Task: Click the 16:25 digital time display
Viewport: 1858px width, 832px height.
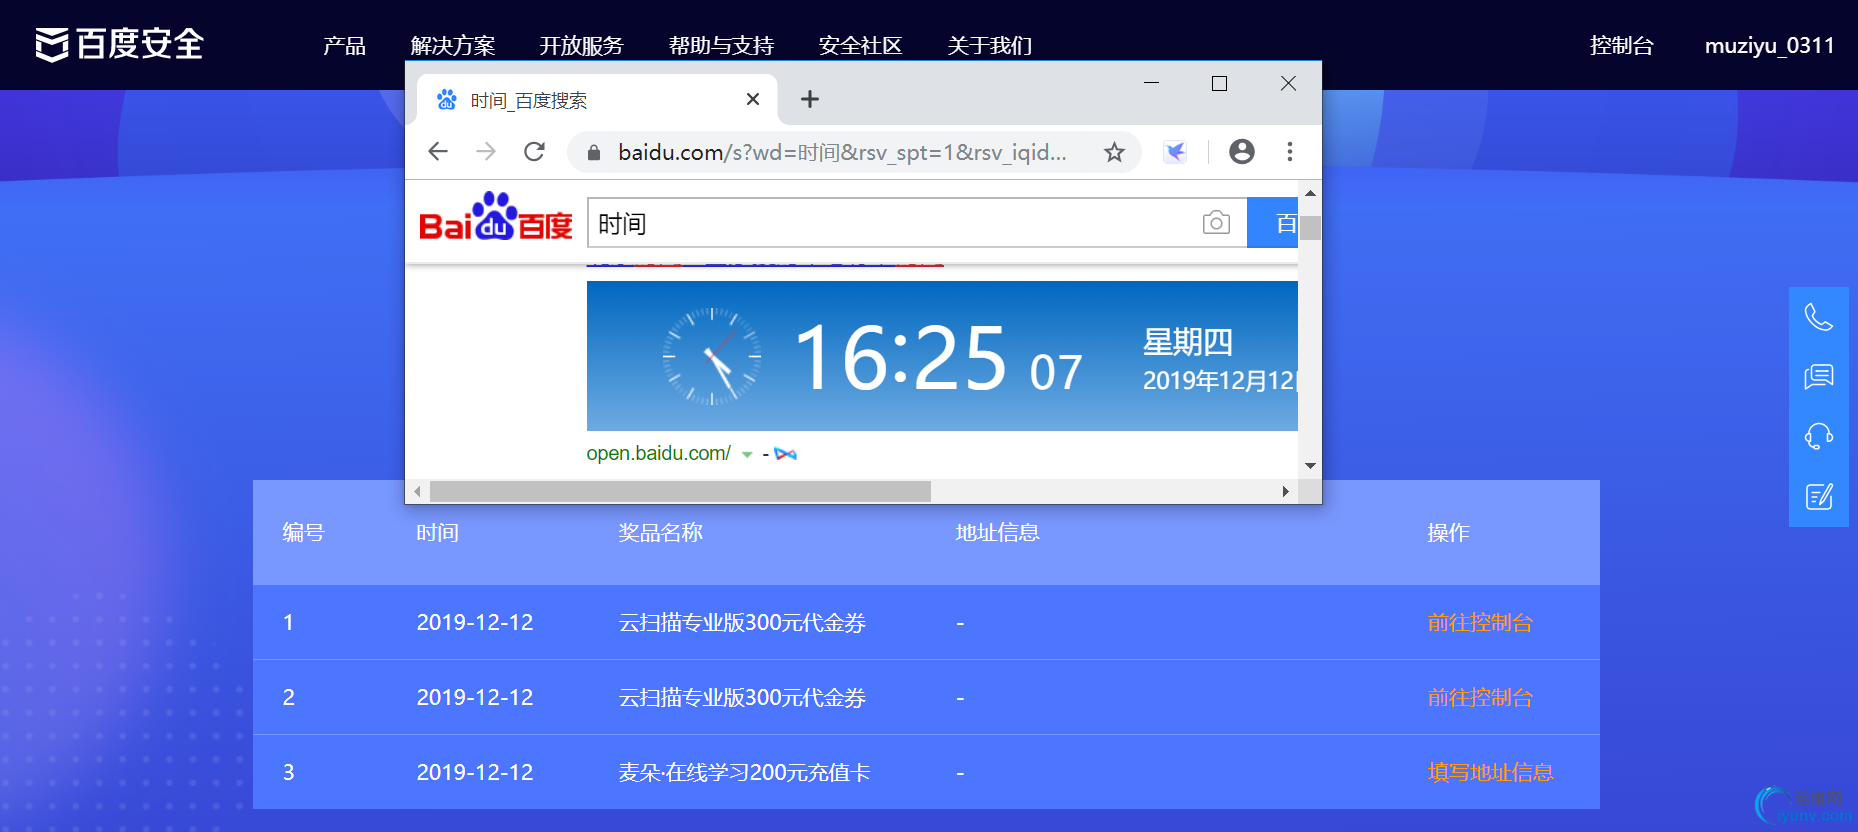Action: click(x=900, y=357)
